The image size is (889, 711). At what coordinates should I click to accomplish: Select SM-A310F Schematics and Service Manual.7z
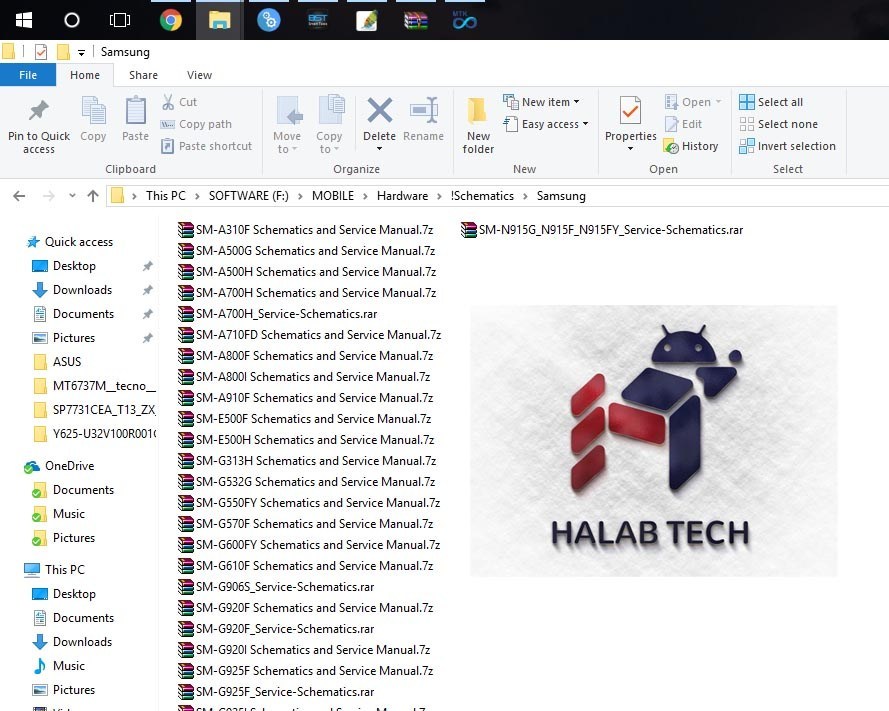click(x=306, y=230)
